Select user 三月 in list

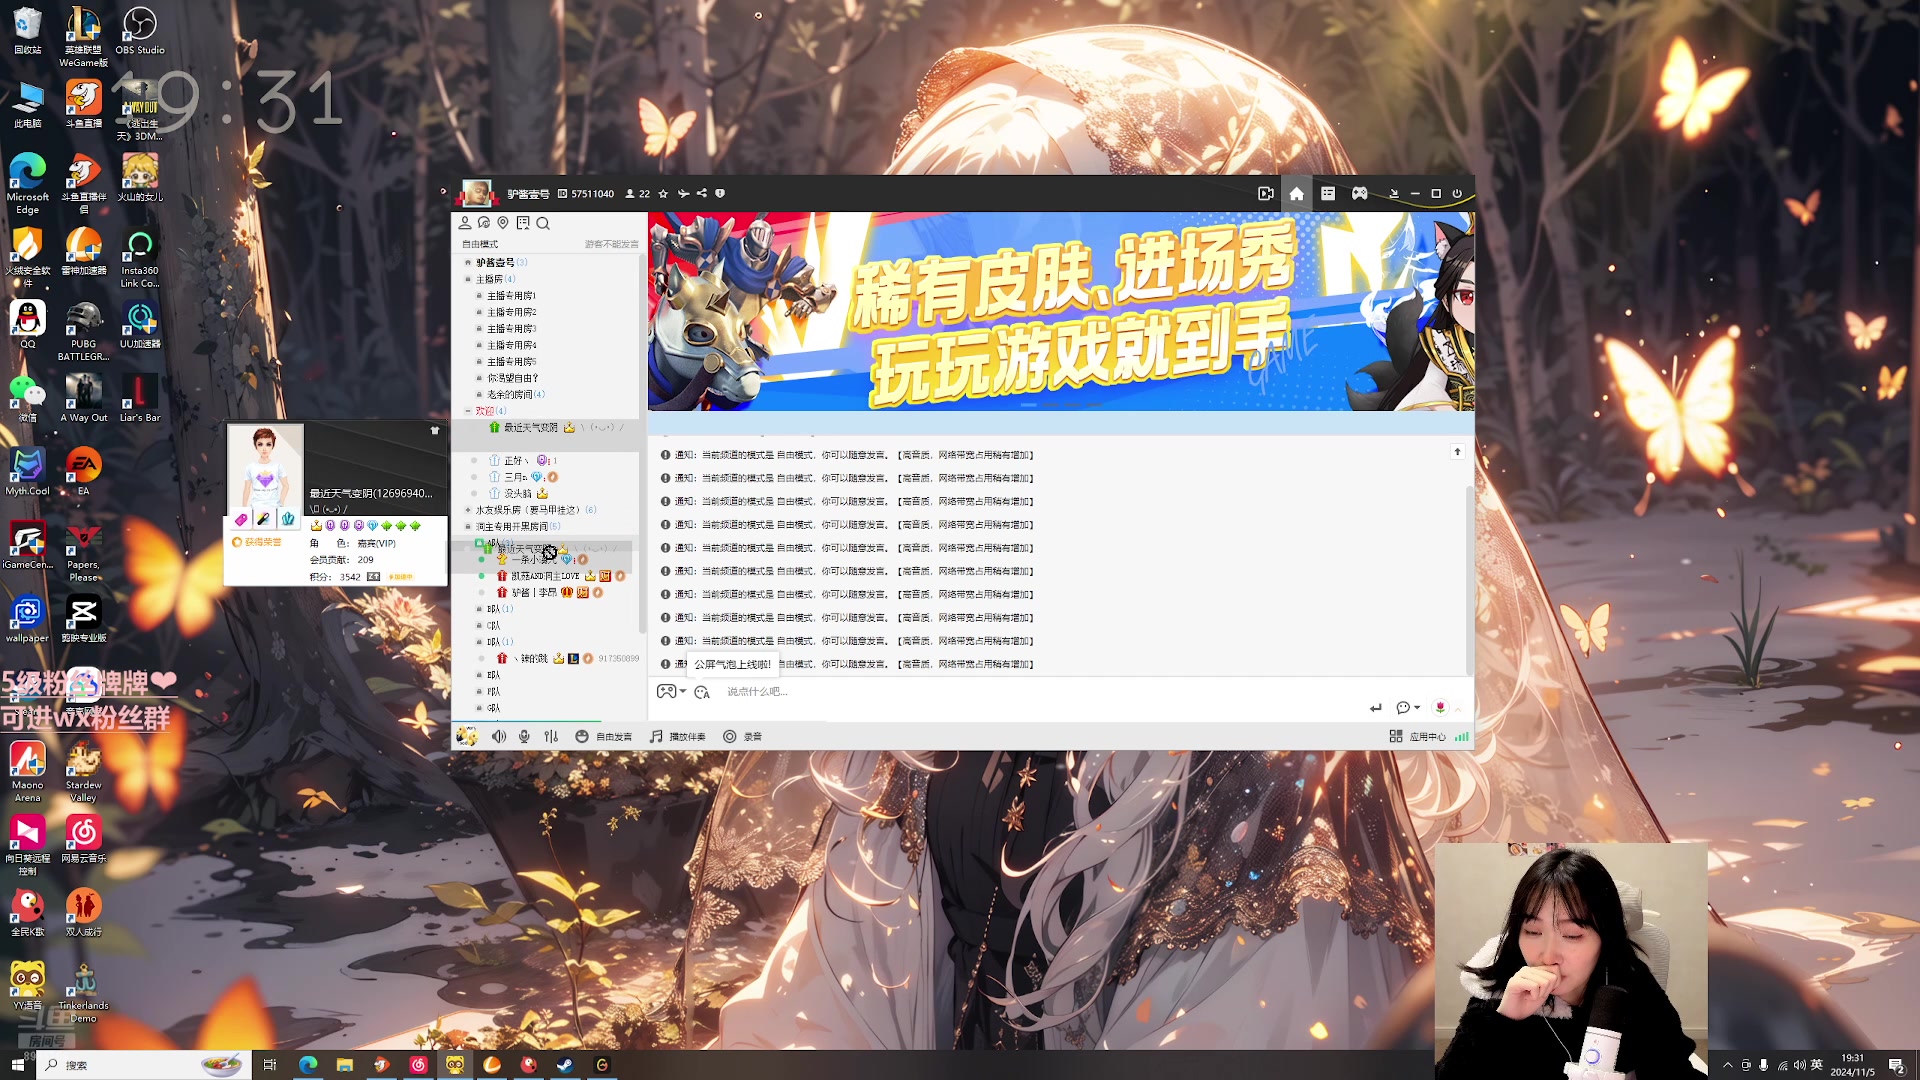[516, 477]
